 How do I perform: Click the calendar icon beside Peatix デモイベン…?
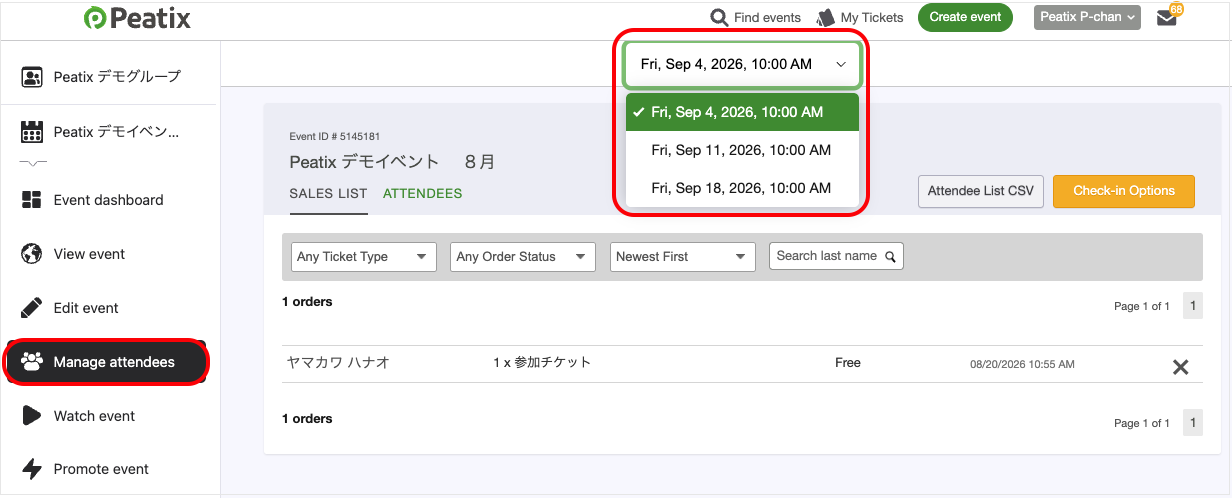[x=32, y=131]
